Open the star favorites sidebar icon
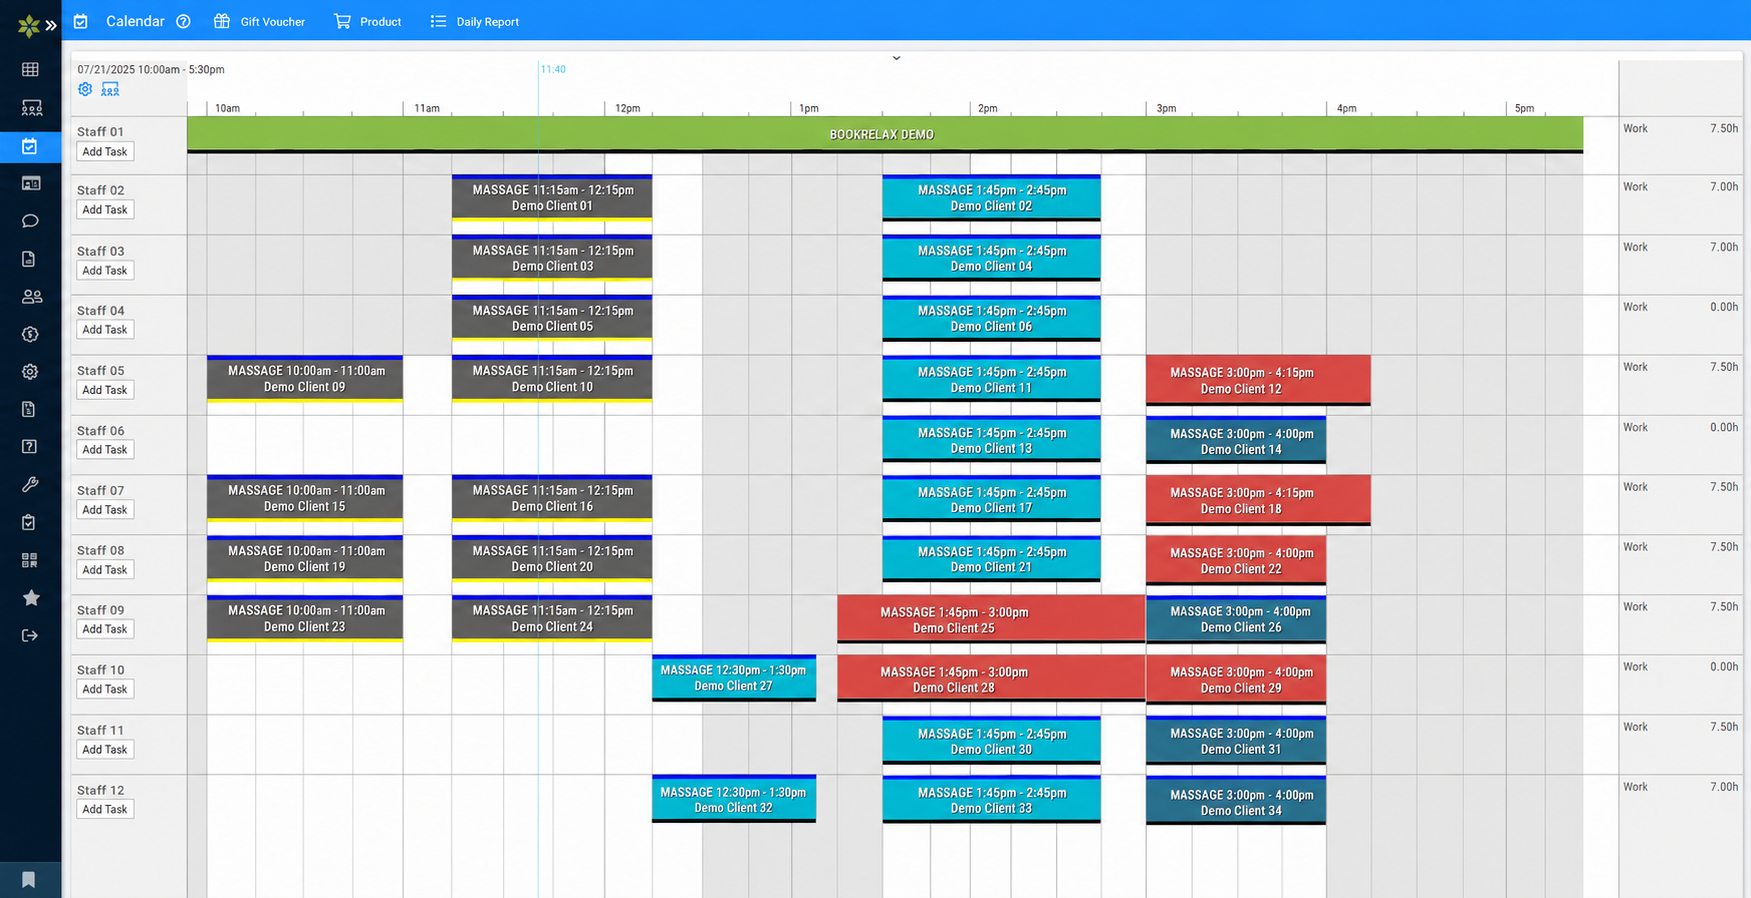 click(31, 598)
